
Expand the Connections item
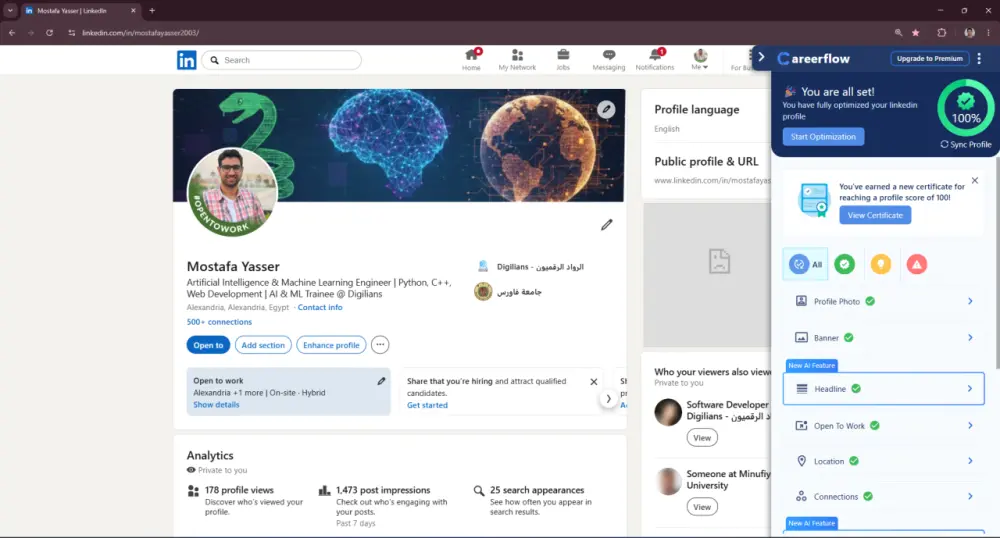click(x=884, y=497)
